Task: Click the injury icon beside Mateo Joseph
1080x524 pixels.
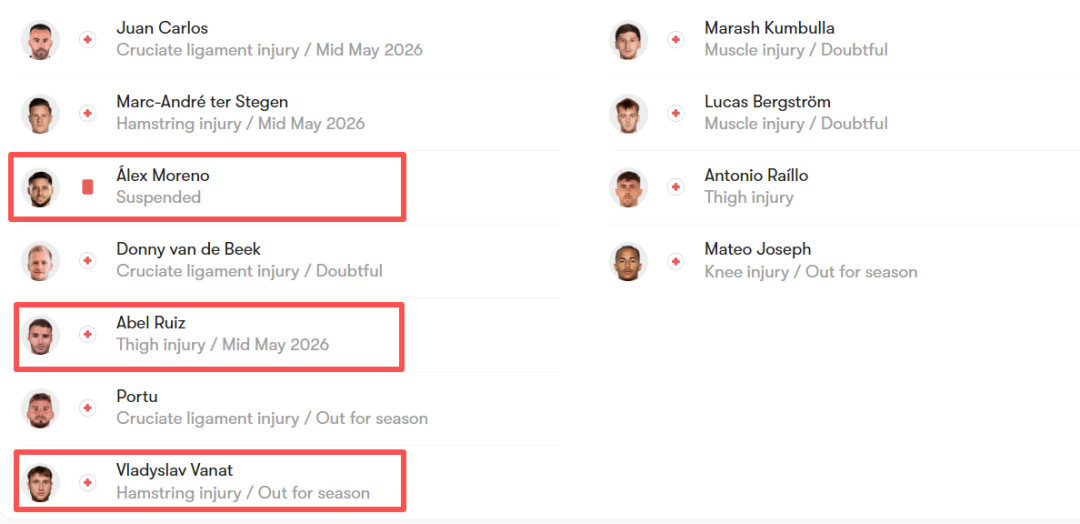Action: click(676, 262)
